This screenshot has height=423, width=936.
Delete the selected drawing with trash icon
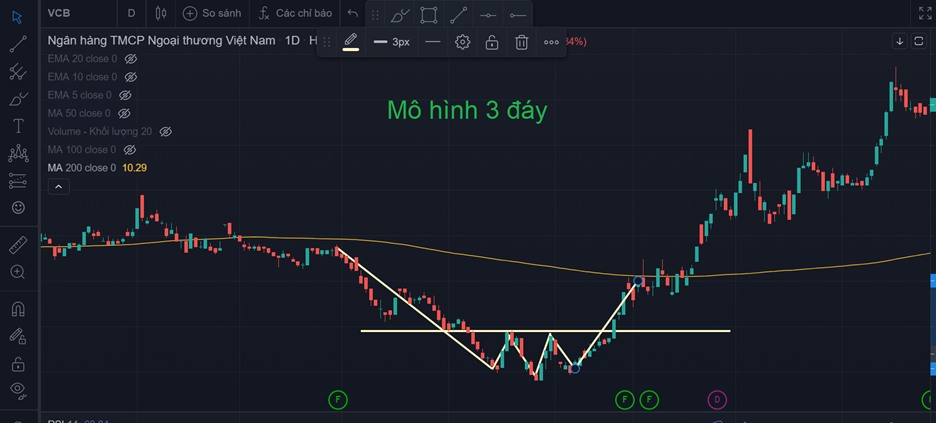coord(522,42)
